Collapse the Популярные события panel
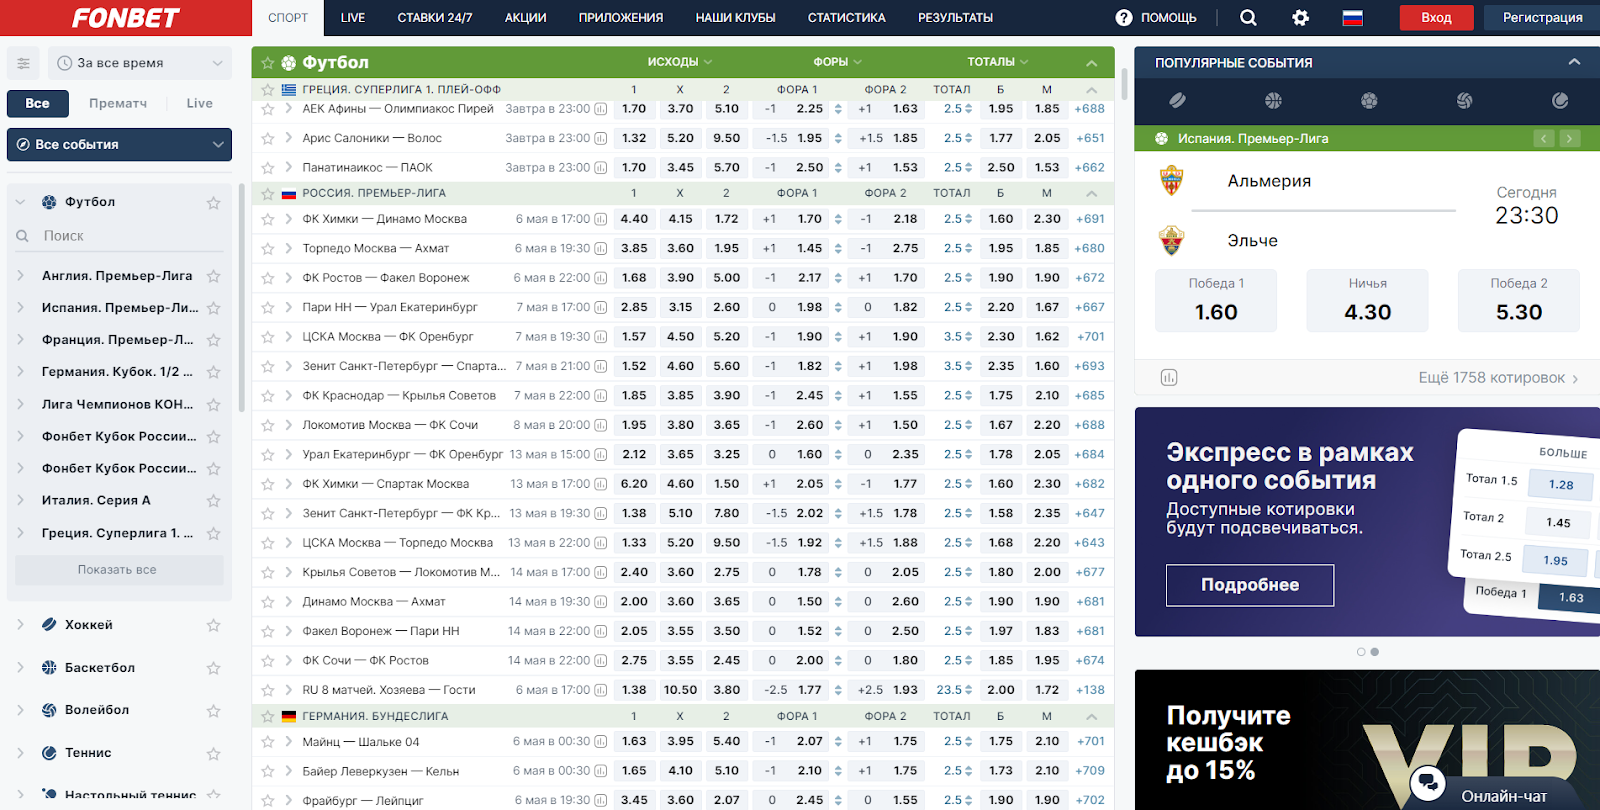The image size is (1600, 810). (x=1574, y=62)
